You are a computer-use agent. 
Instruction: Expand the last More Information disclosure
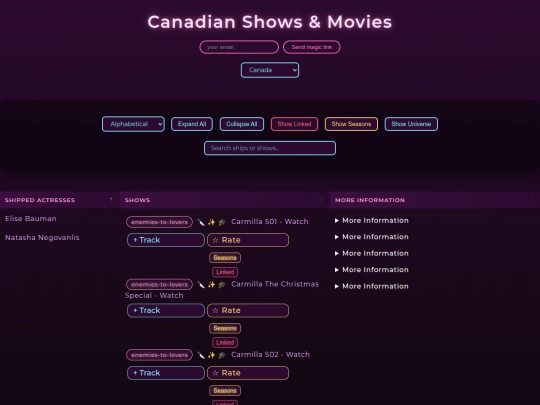(372, 286)
